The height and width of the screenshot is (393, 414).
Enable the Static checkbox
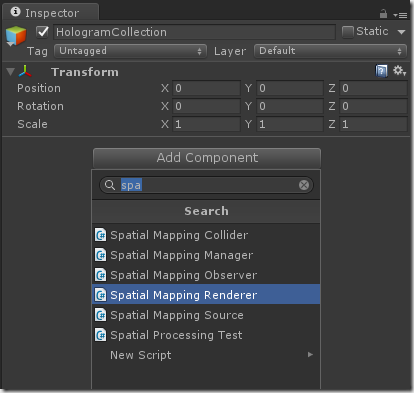[x=348, y=32]
